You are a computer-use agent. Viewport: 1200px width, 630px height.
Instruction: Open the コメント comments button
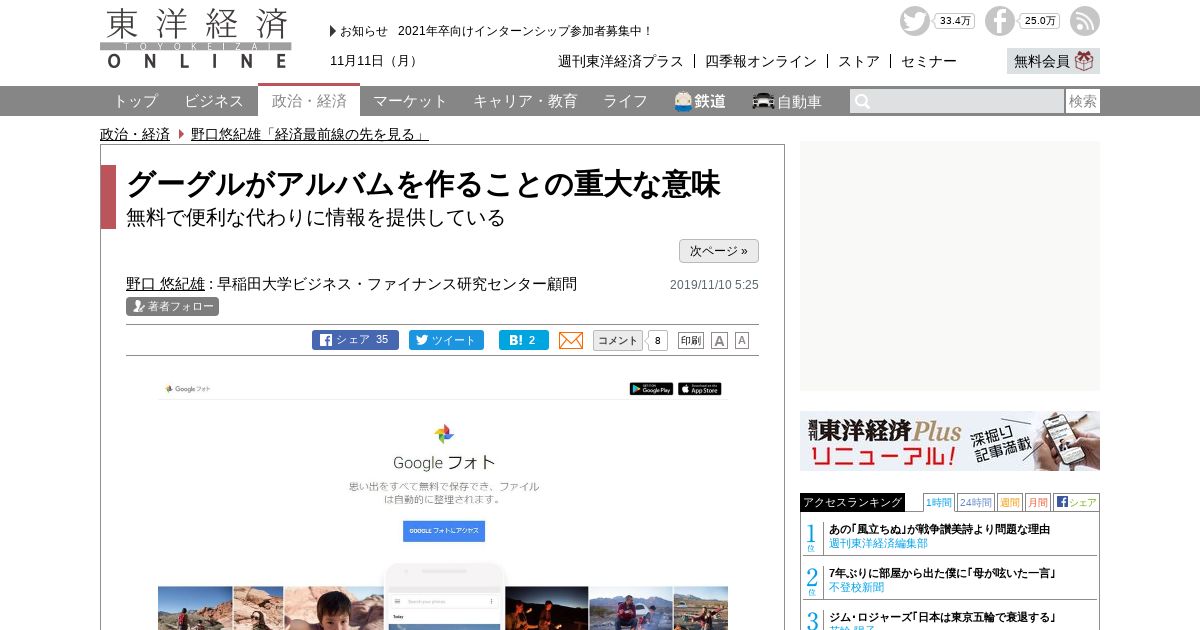618,340
